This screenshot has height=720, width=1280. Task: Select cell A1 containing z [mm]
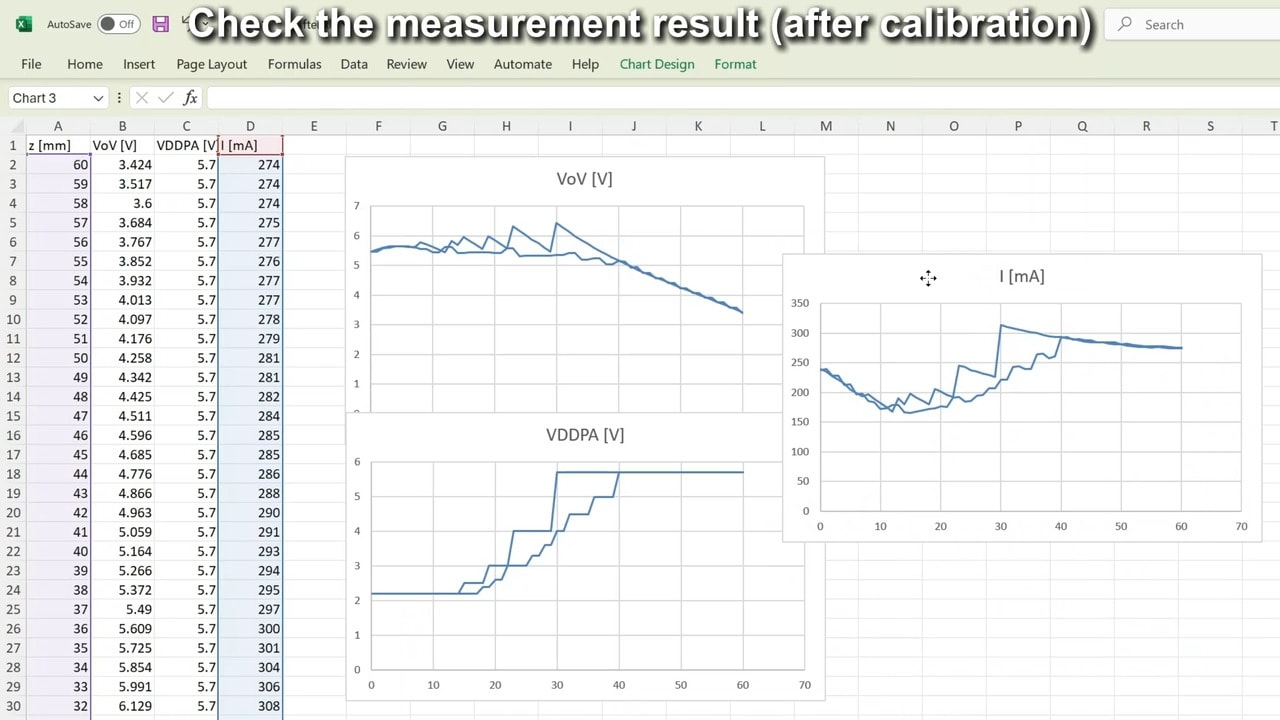tap(58, 145)
